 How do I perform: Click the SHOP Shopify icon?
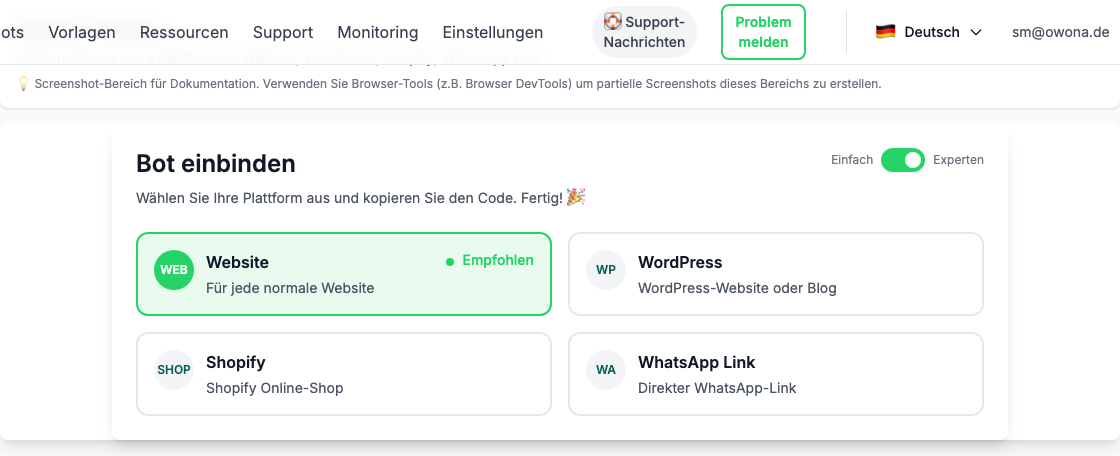point(174,370)
